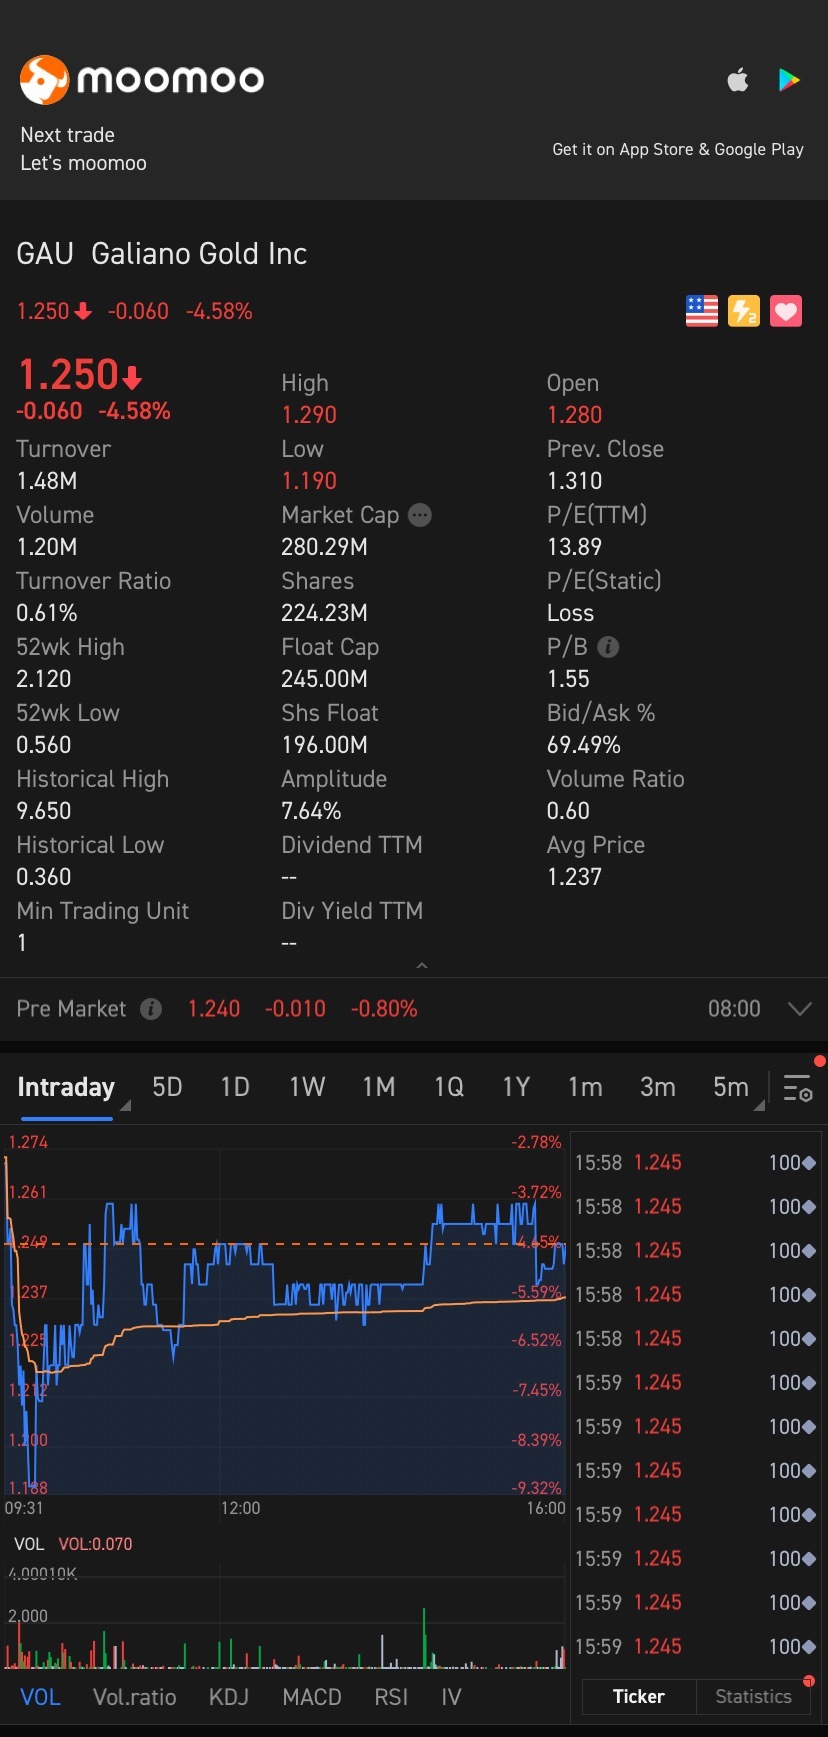Tap the P/E(TTM) value 13.89
Image resolution: width=828 pixels, height=1737 pixels.
click(575, 547)
